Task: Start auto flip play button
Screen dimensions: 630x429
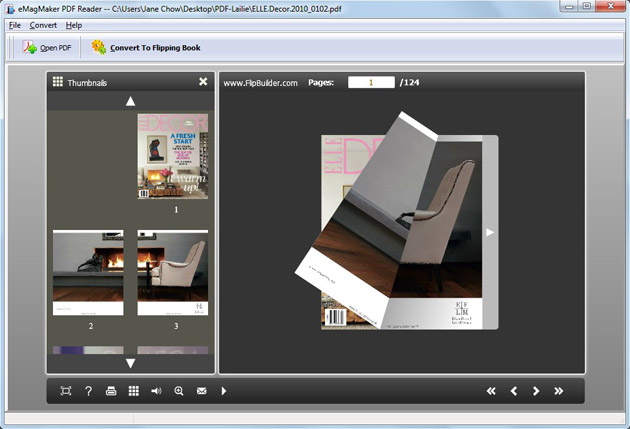Action: point(224,391)
